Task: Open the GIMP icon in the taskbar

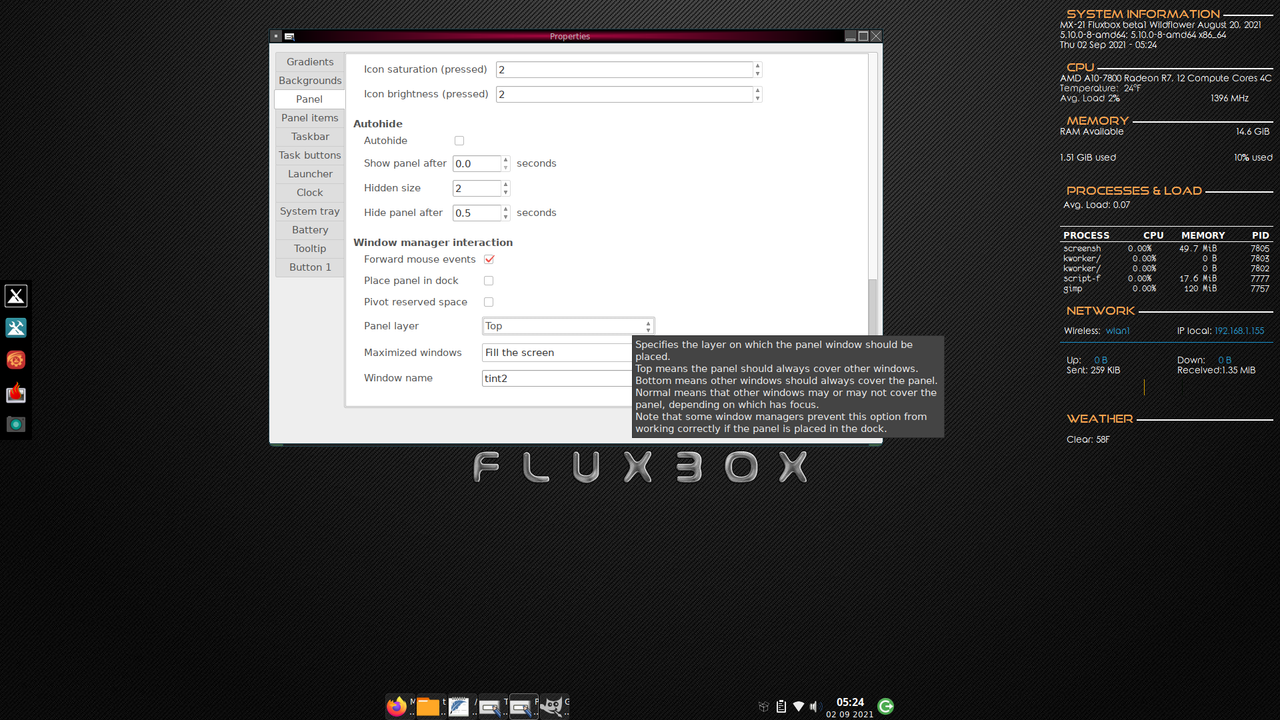Action: coord(552,706)
